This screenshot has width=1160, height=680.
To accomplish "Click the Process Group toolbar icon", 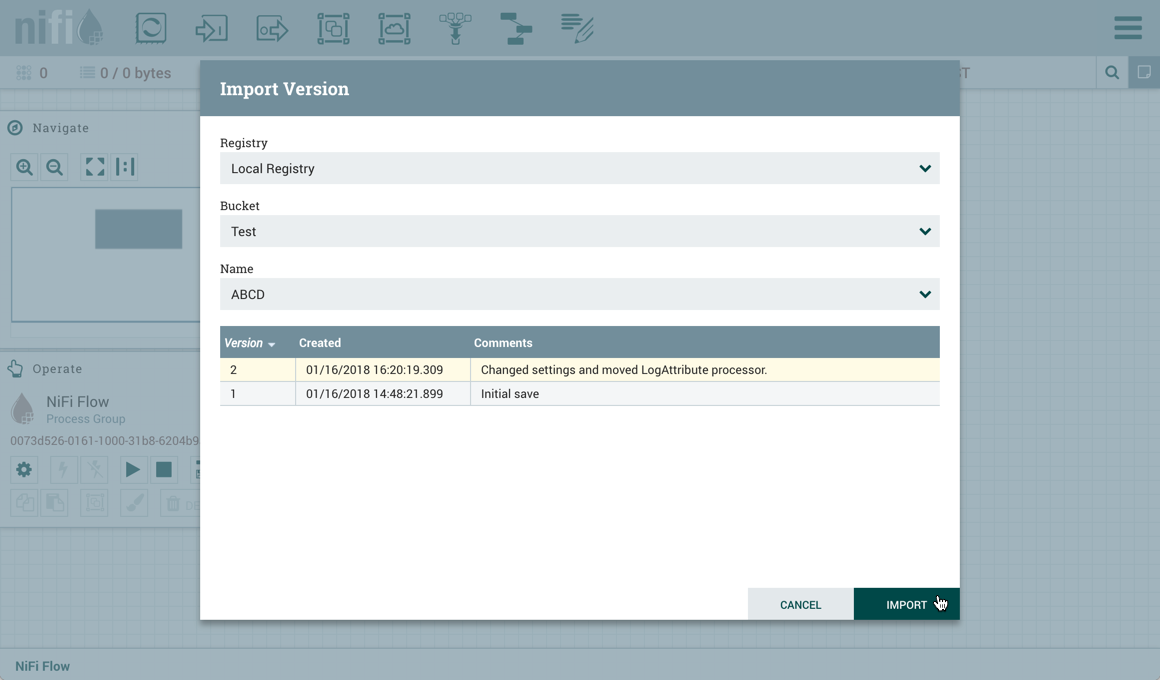I will pyautogui.click(x=333, y=28).
